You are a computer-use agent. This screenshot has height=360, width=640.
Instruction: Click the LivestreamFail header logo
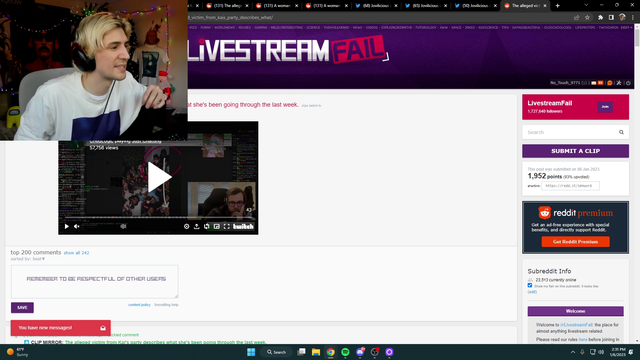click(x=288, y=50)
